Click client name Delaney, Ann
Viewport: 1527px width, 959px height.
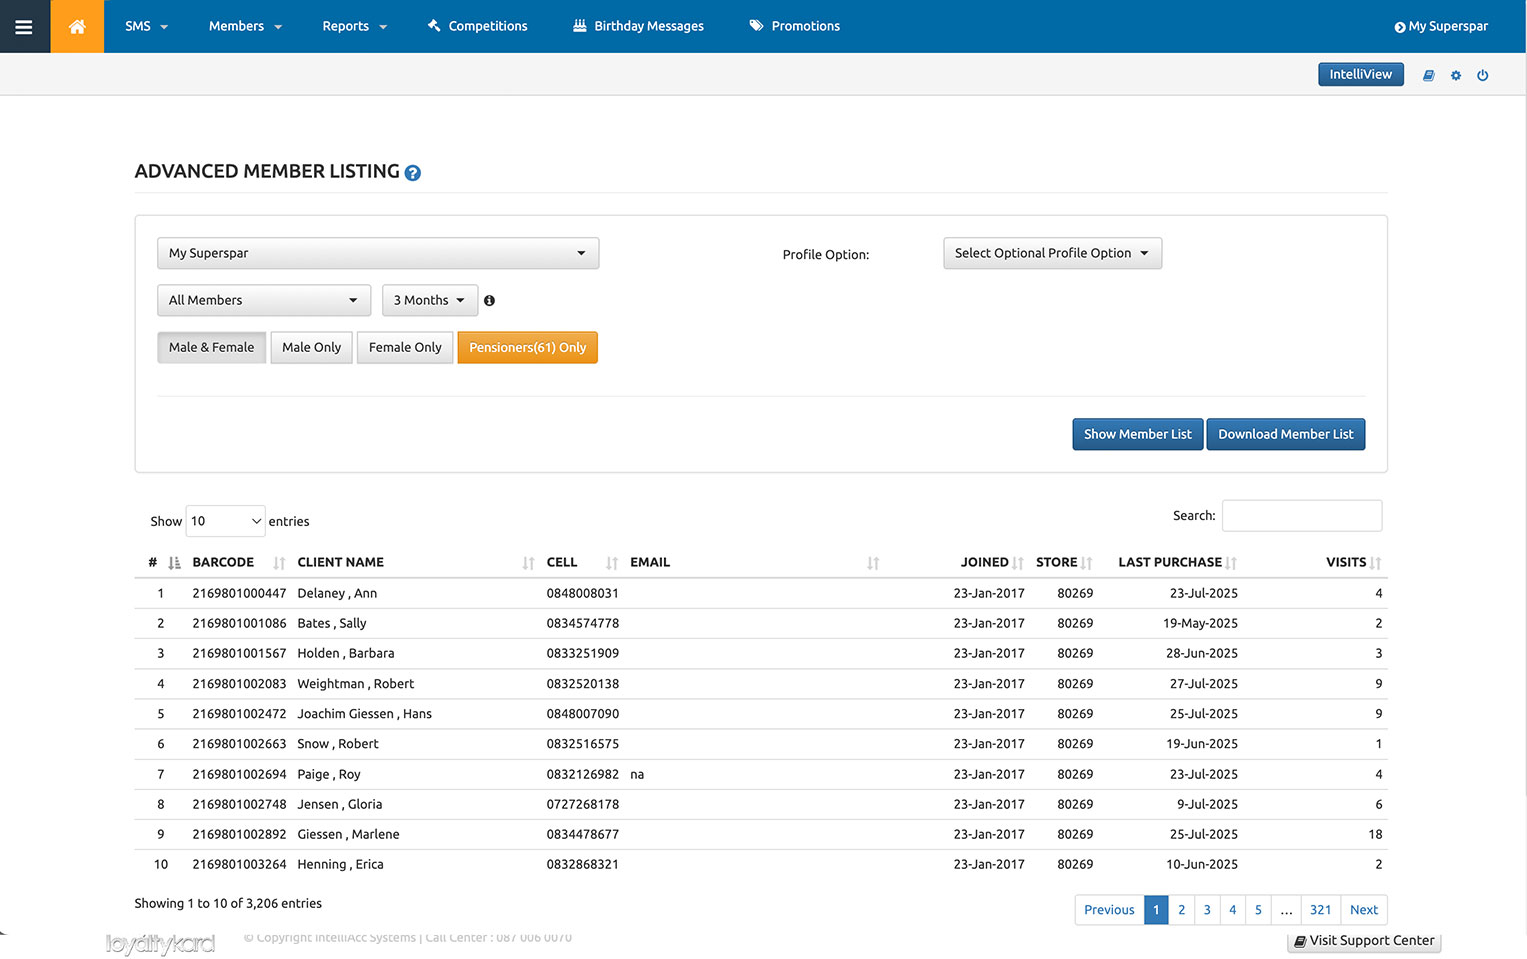[337, 593]
